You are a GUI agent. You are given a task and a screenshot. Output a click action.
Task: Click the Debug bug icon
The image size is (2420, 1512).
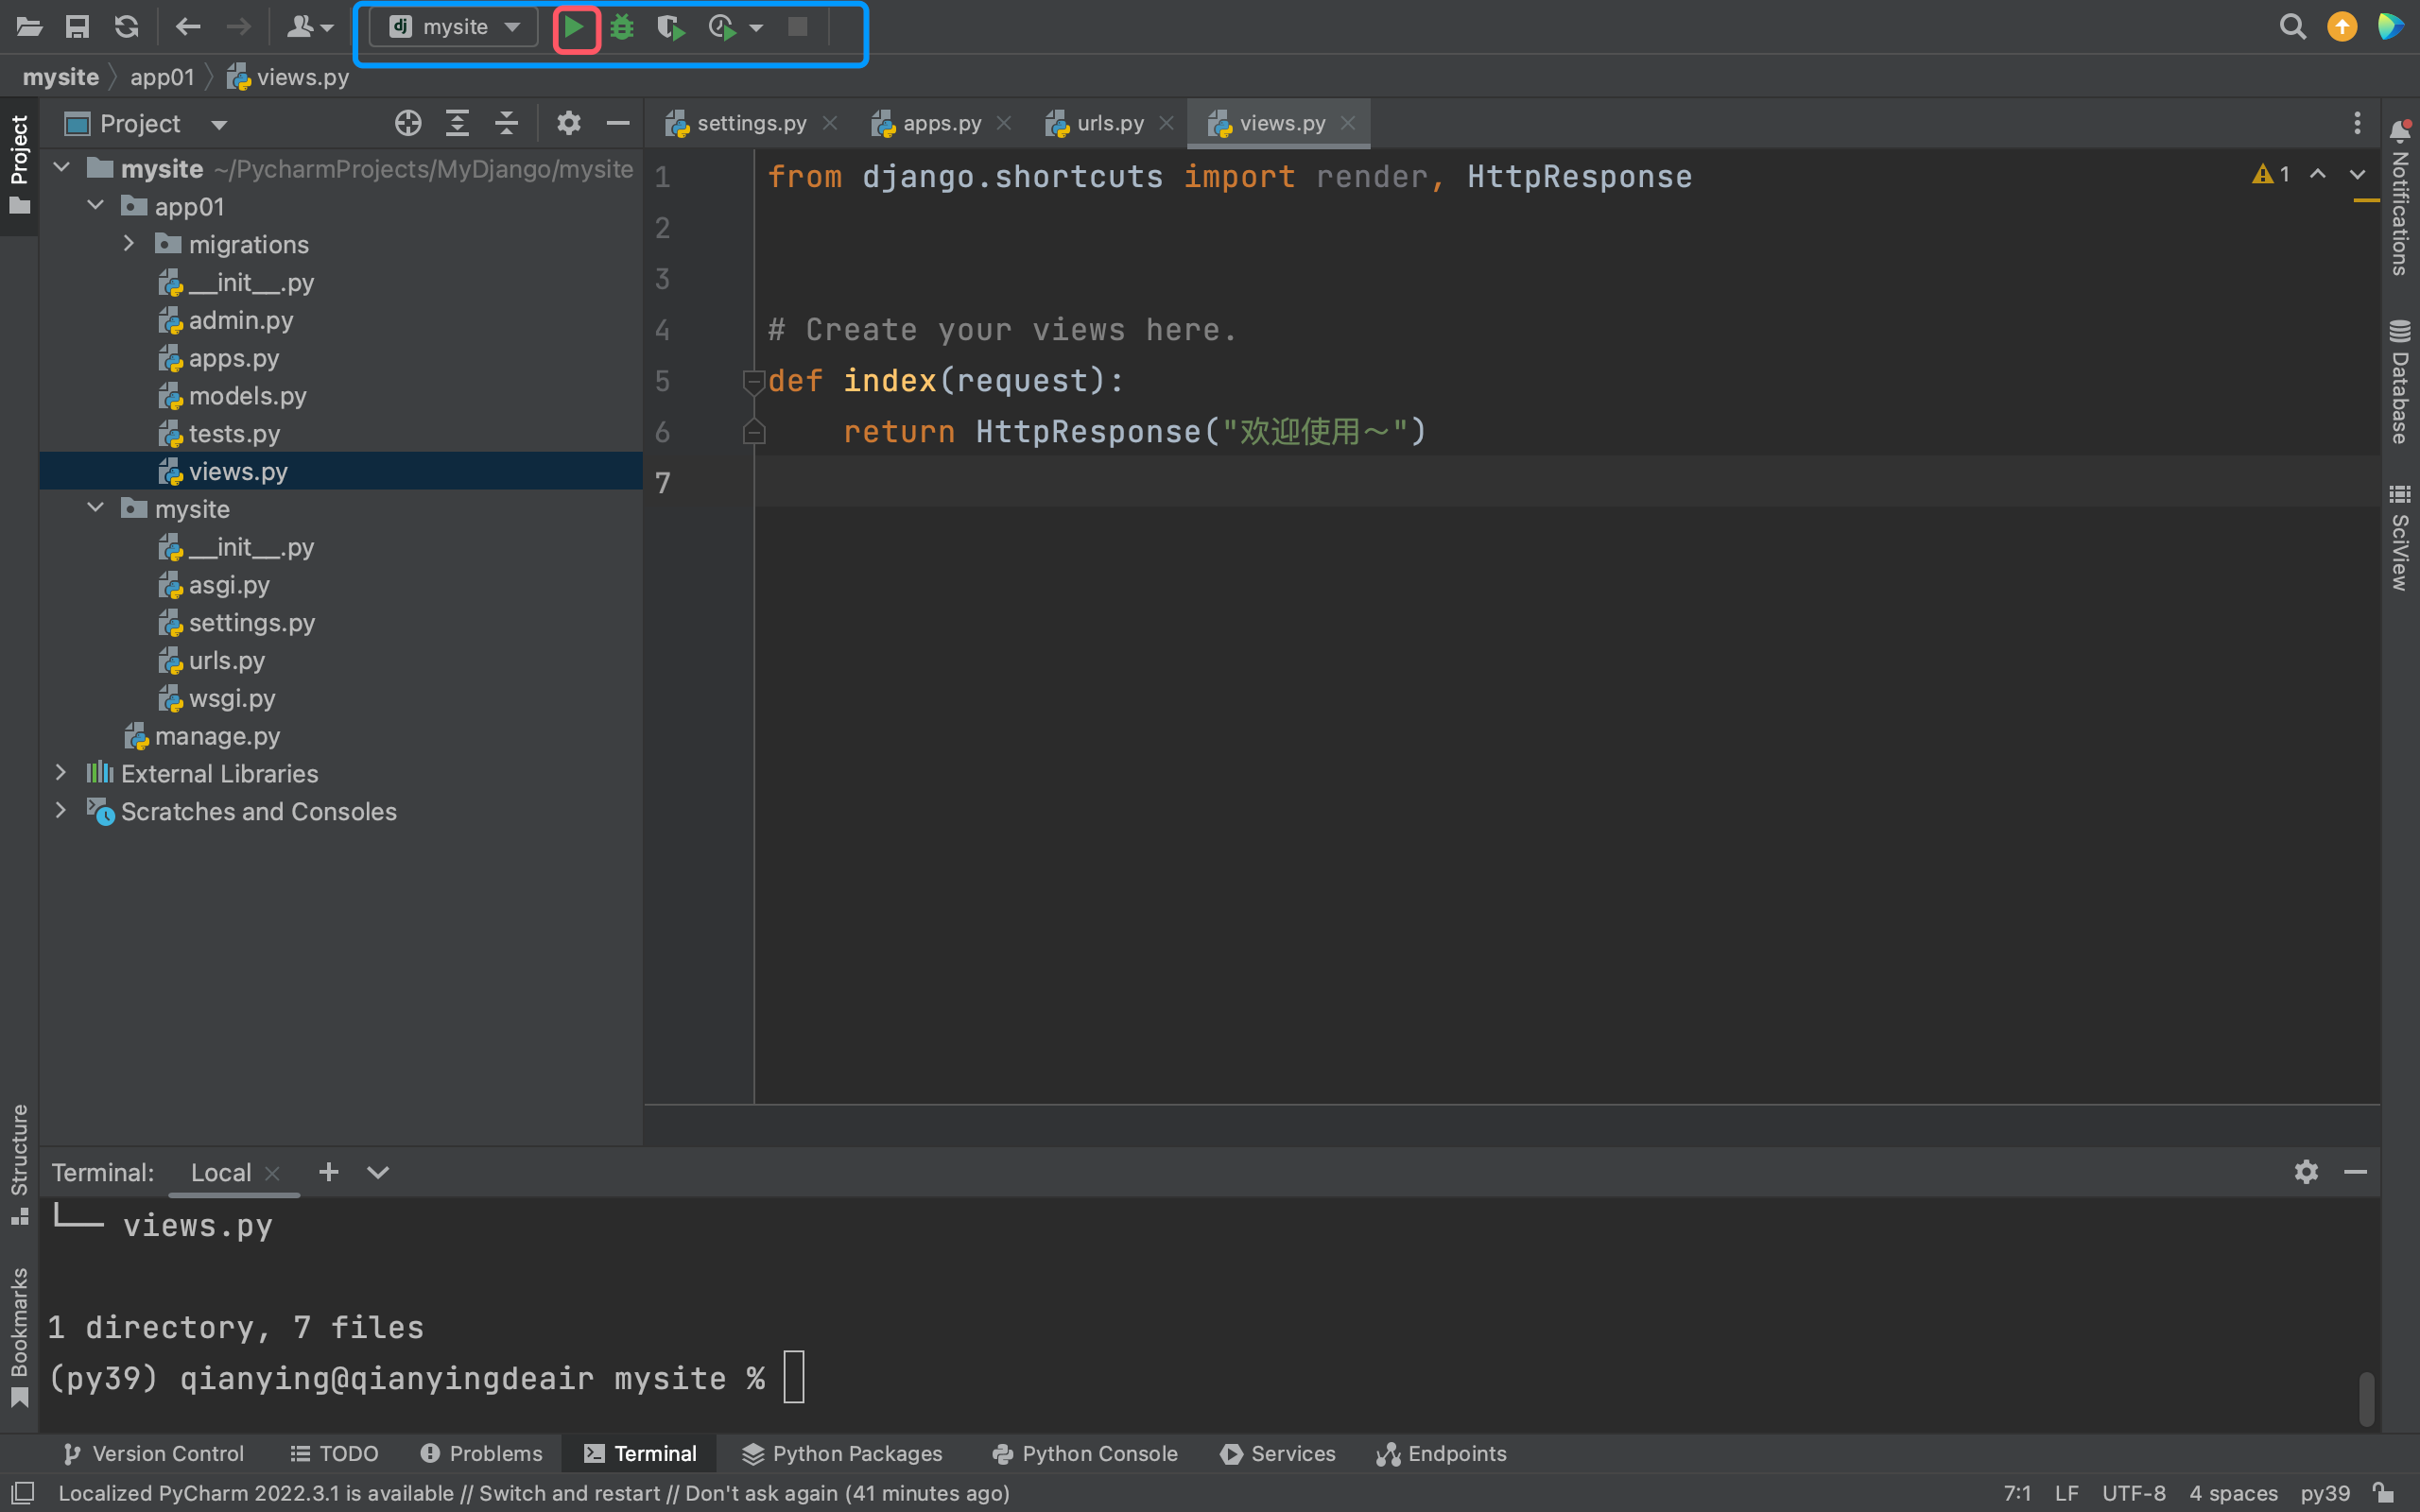point(622,27)
